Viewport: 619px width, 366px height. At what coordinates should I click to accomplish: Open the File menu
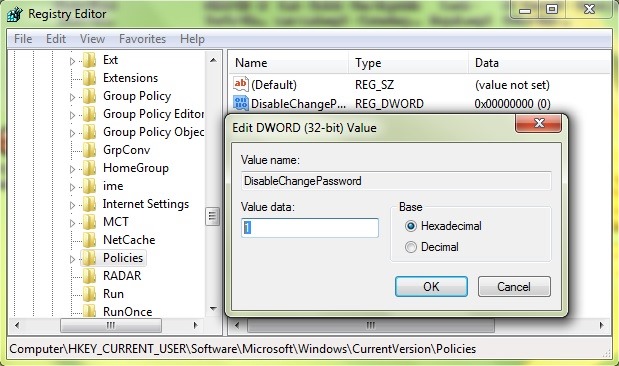(23, 39)
